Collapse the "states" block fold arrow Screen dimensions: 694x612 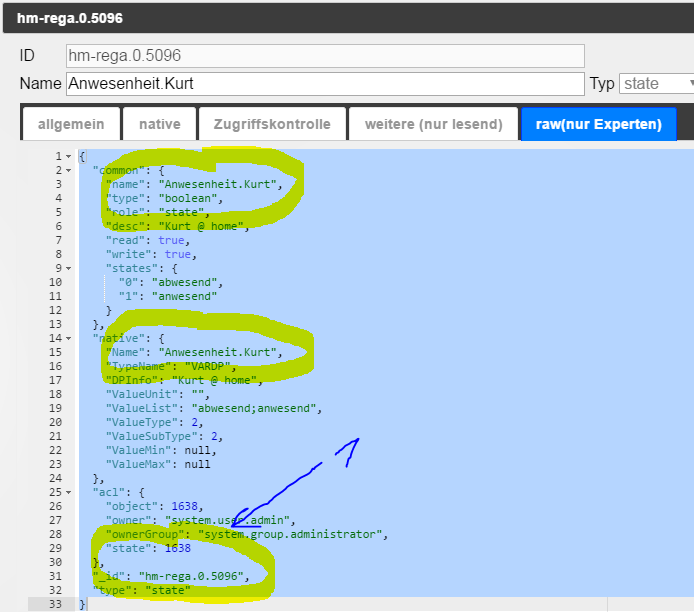click(69, 269)
